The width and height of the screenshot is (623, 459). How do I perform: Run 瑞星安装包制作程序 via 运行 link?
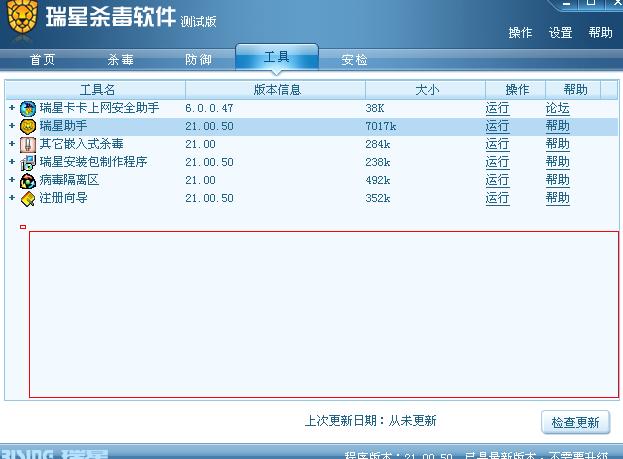[x=497, y=162]
